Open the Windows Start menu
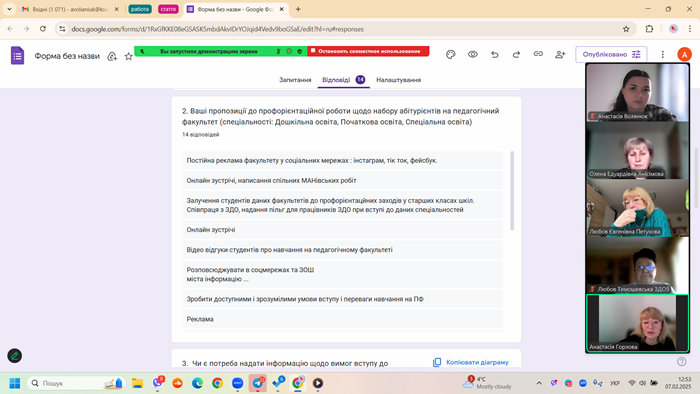 click(15, 383)
